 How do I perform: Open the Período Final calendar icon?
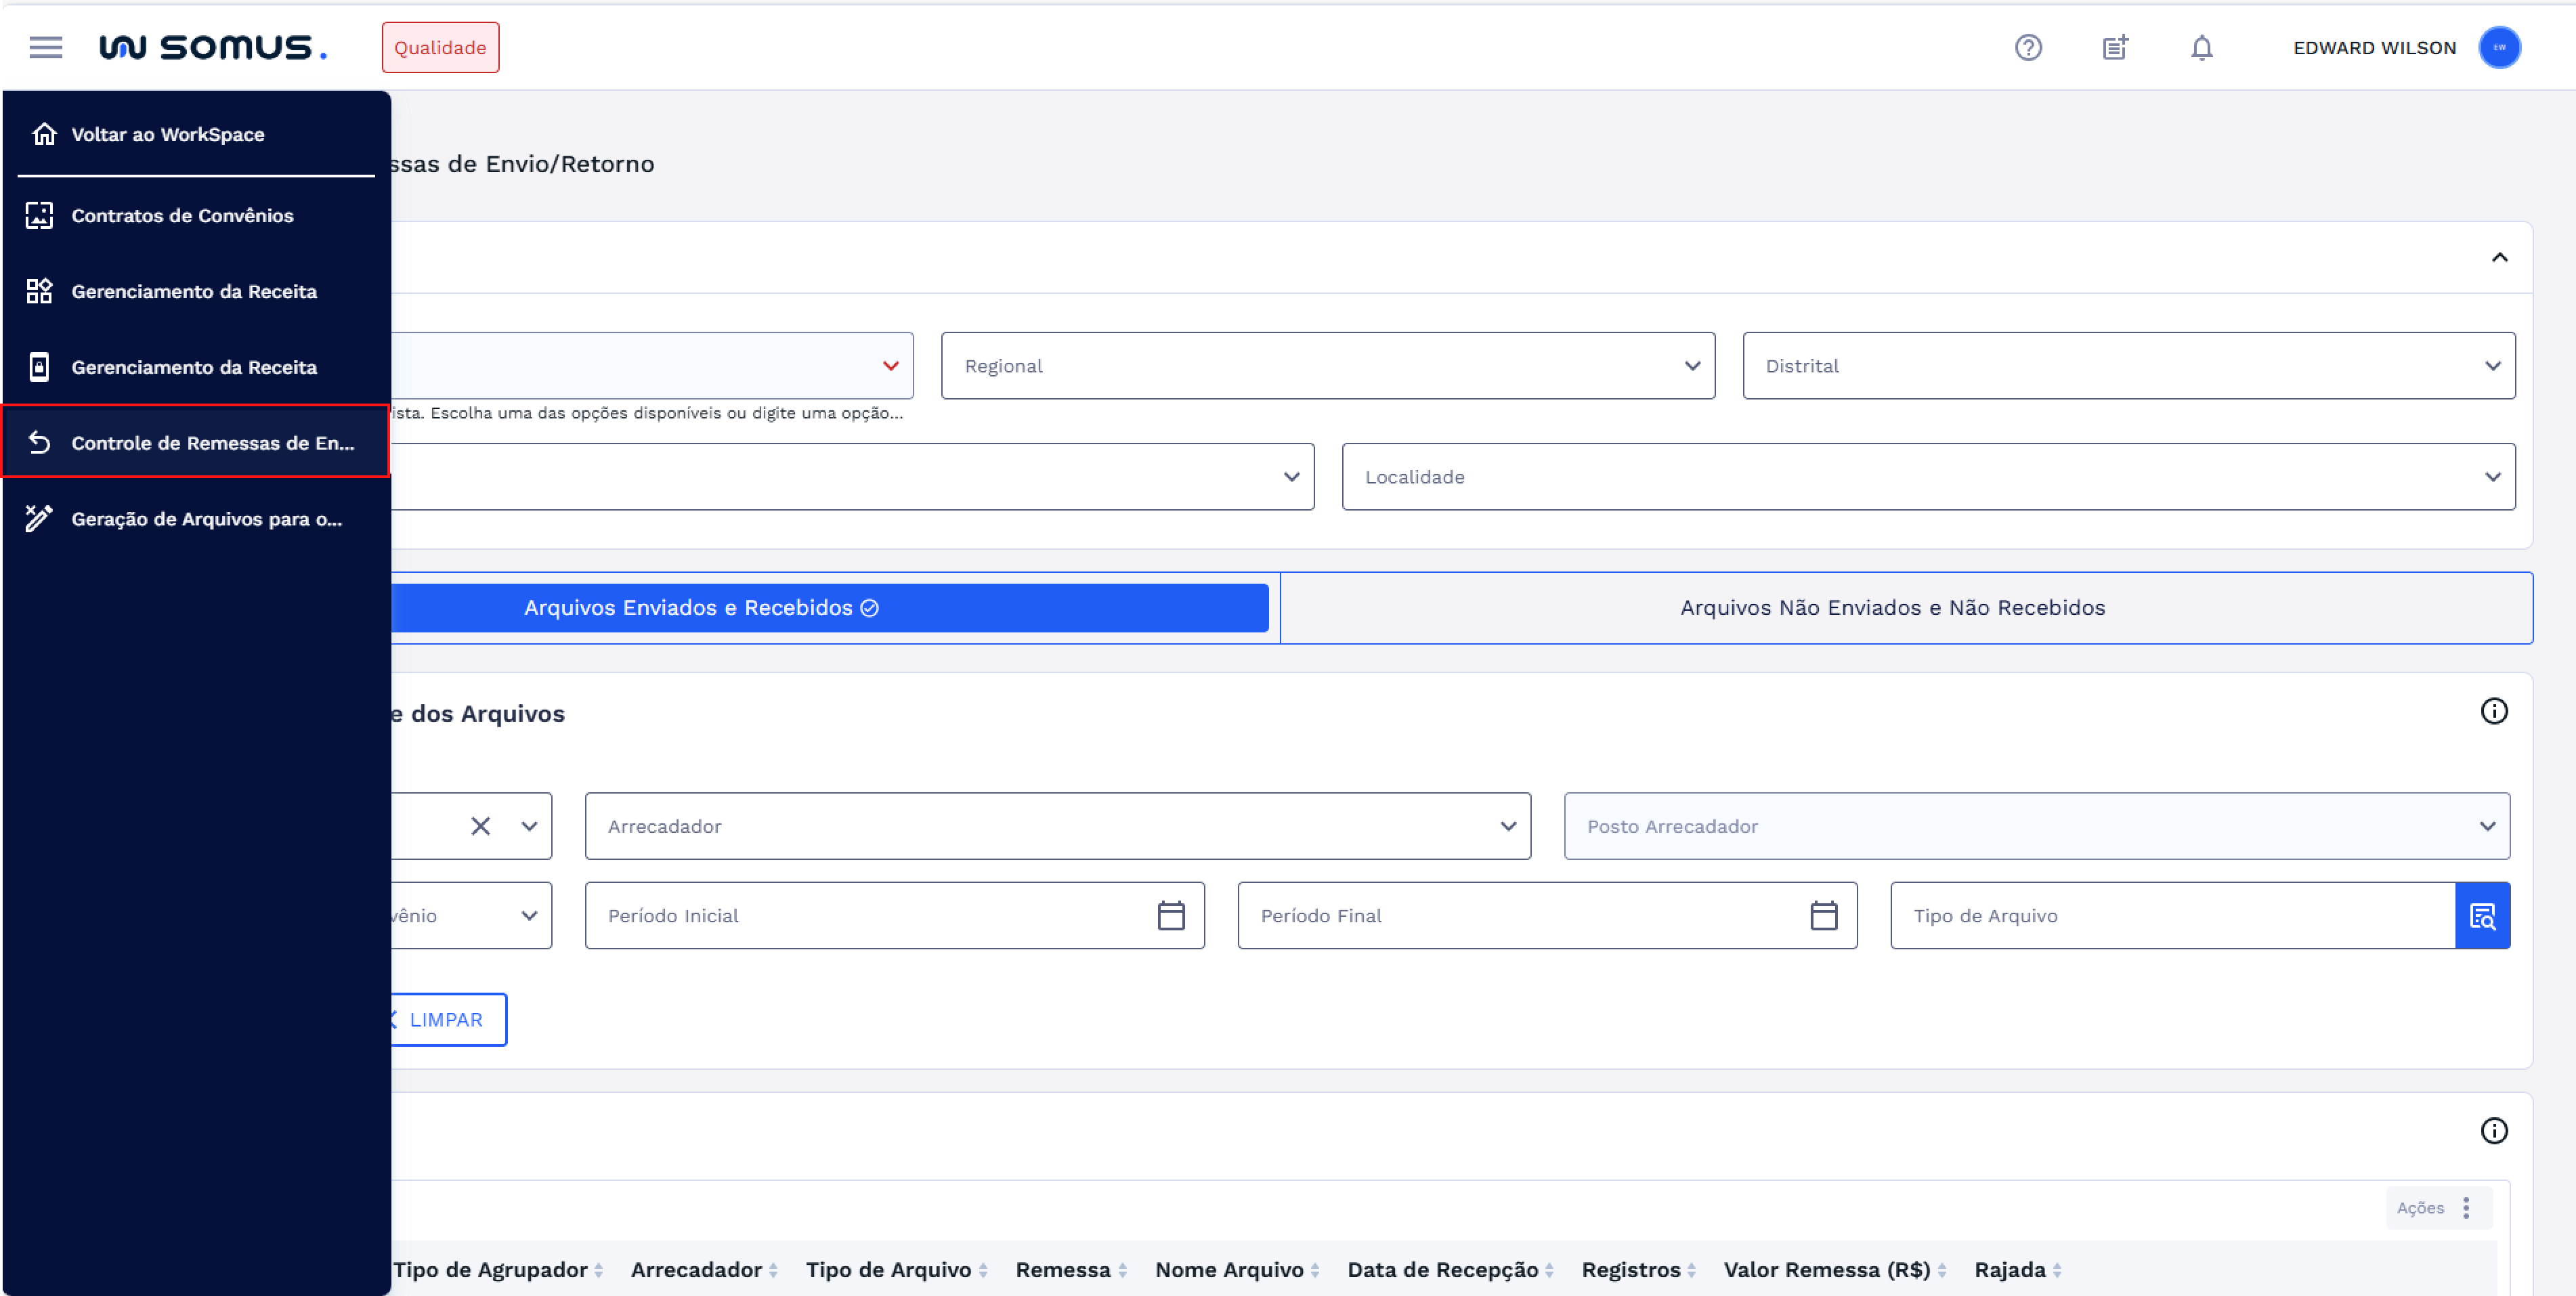pos(1825,915)
